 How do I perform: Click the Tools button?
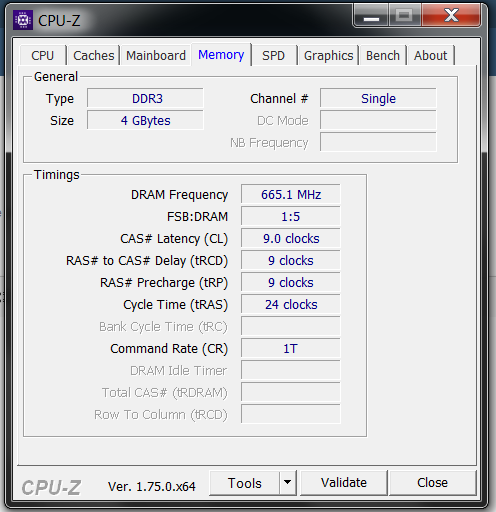pyautogui.click(x=245, y=483)
